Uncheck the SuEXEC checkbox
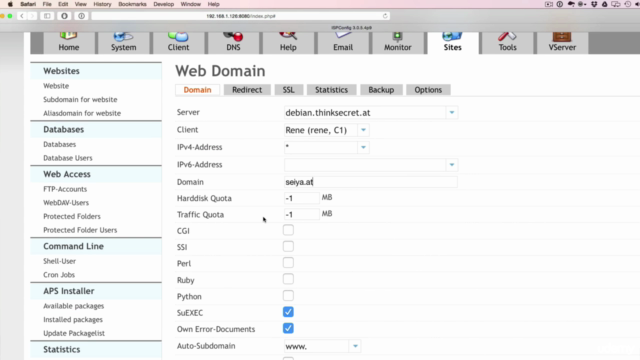The width and height of the screenshot is (640, 360). (x=288, y=312)
